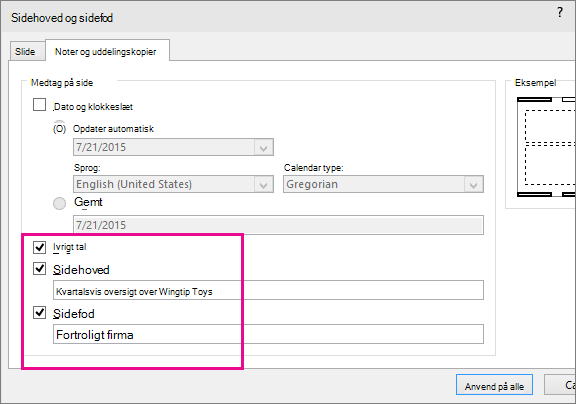Viewport: 576px width, 404px height.
Task: Select the Opdater automatisk radio button
Action: [x=59, y=129]
